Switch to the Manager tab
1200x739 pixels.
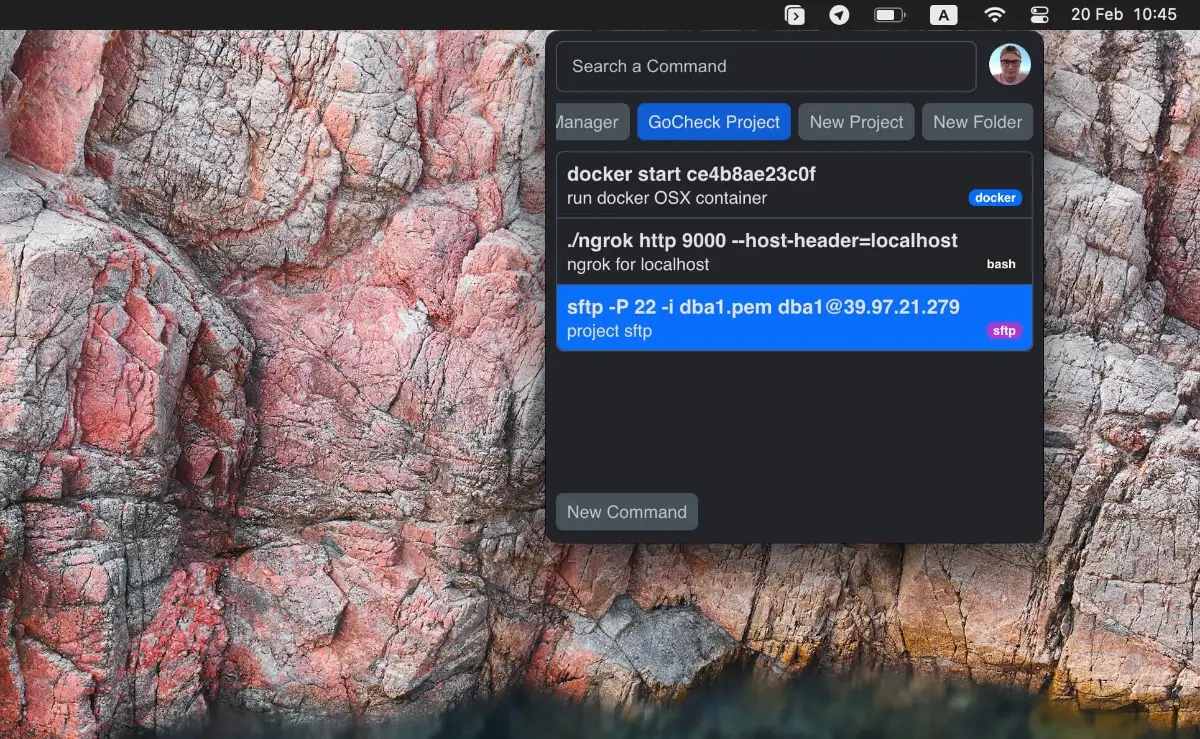589,121
